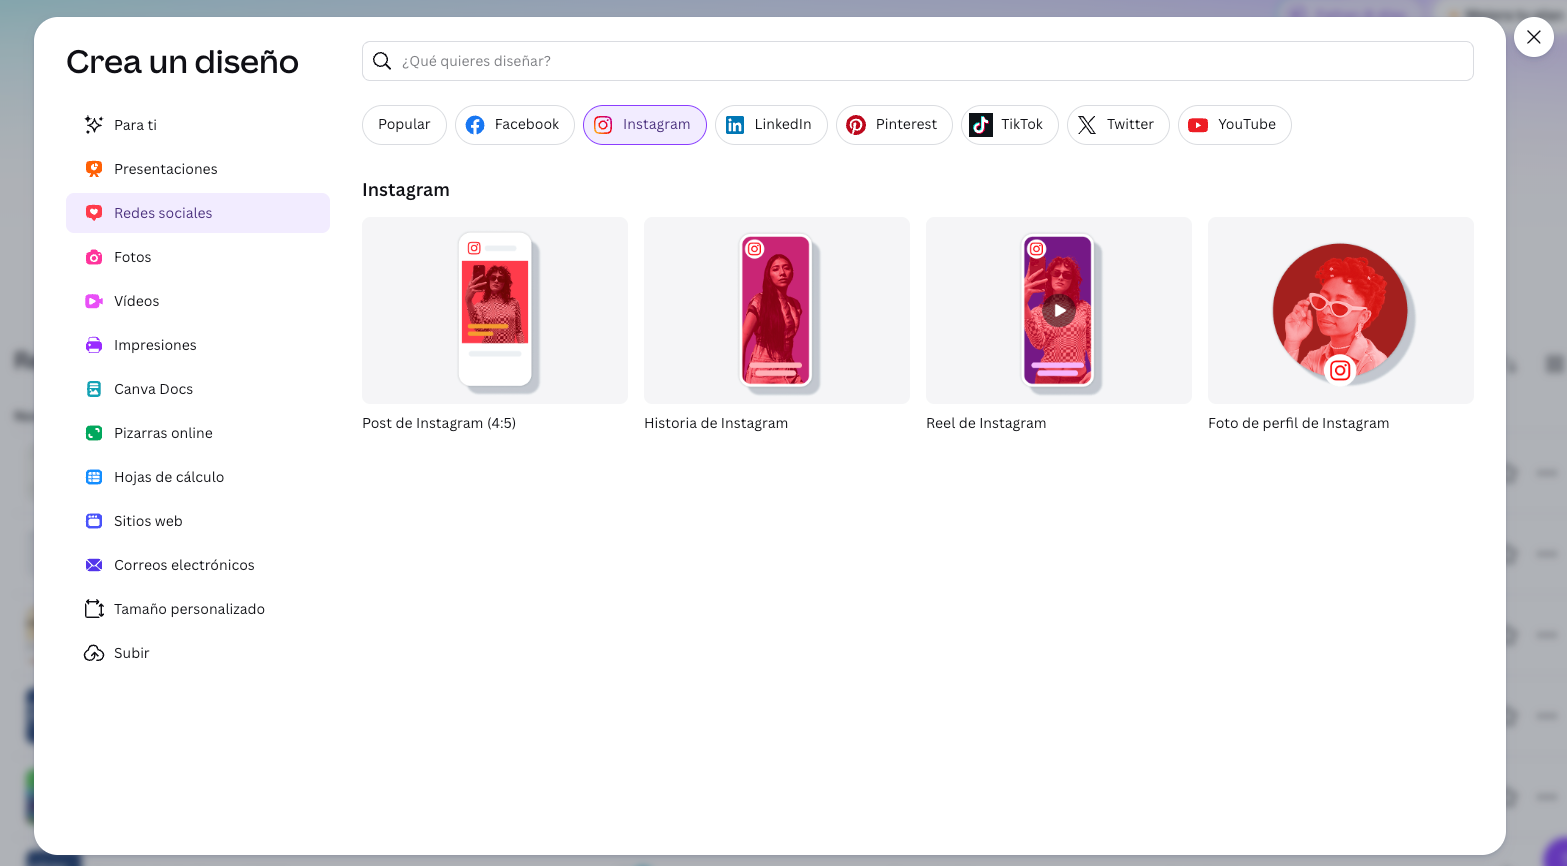
Task: Click the Instagram filter chip label
Action: [x=656, y=124]
